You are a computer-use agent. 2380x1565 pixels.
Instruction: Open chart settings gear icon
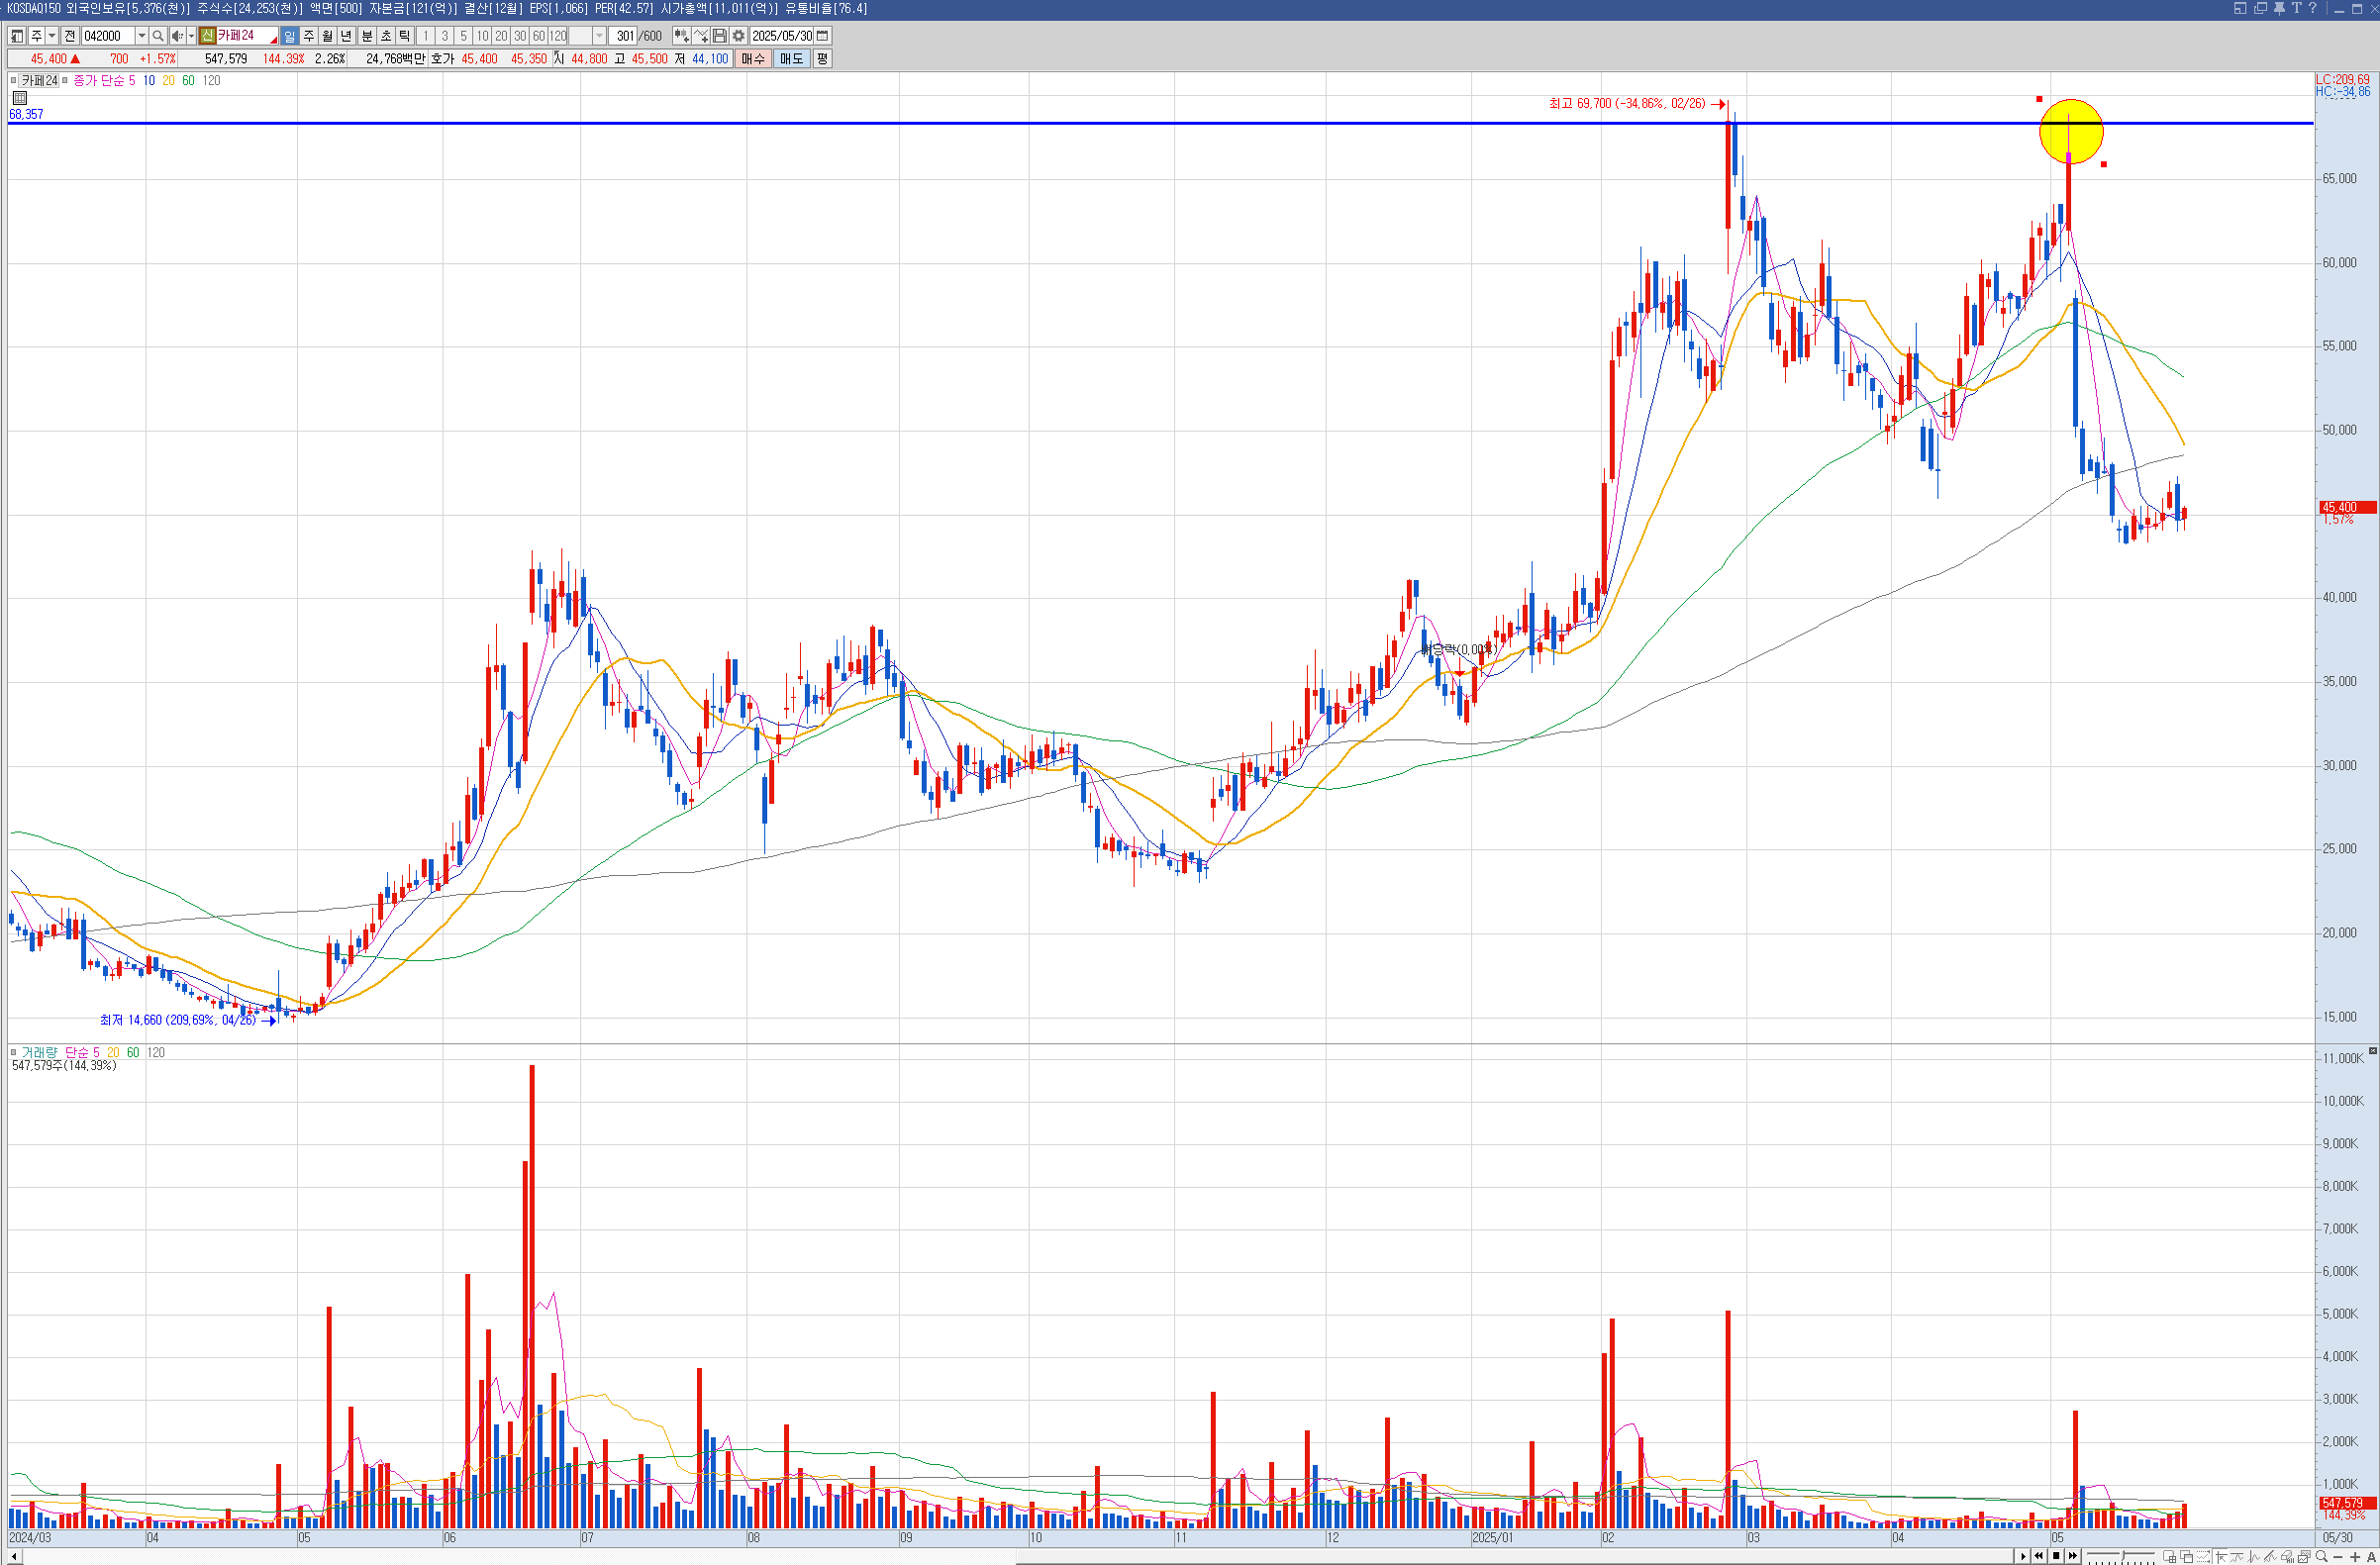point(739,36)
